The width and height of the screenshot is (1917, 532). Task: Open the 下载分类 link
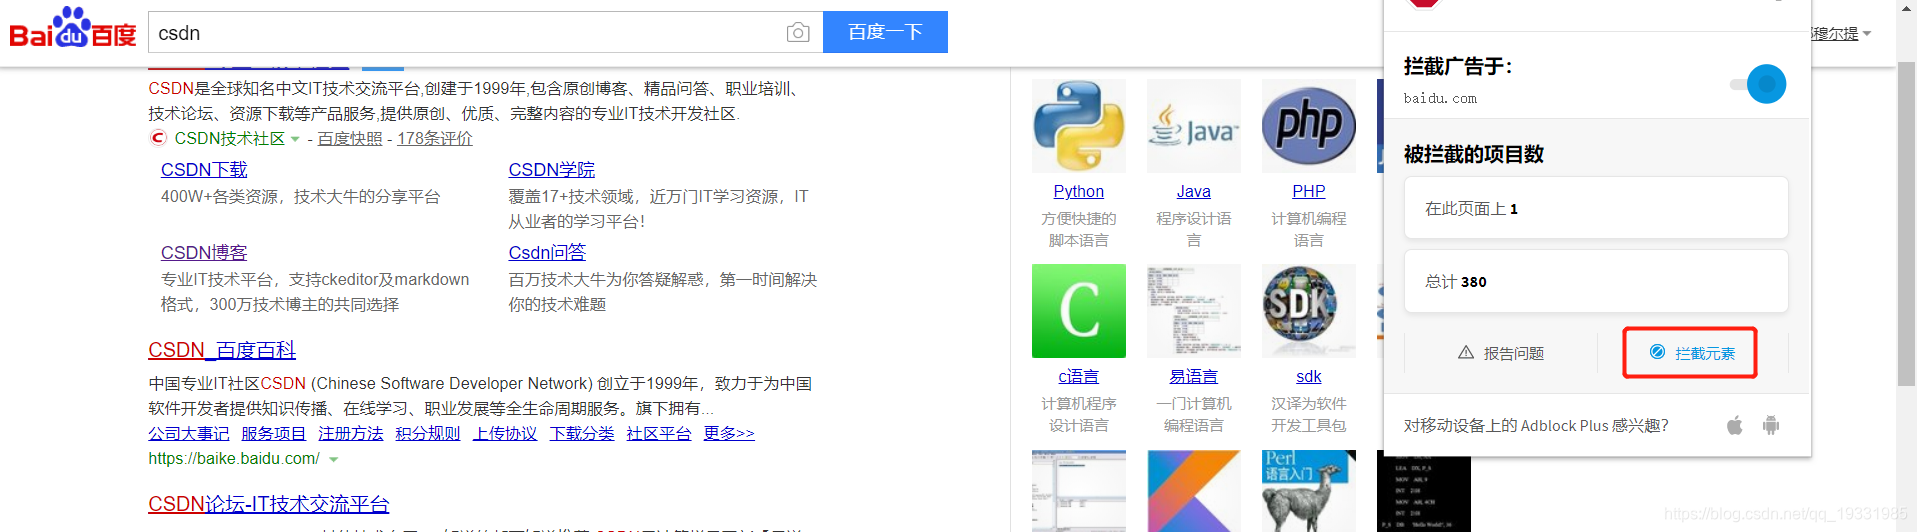pyautogui.click(x=582, y=433)
